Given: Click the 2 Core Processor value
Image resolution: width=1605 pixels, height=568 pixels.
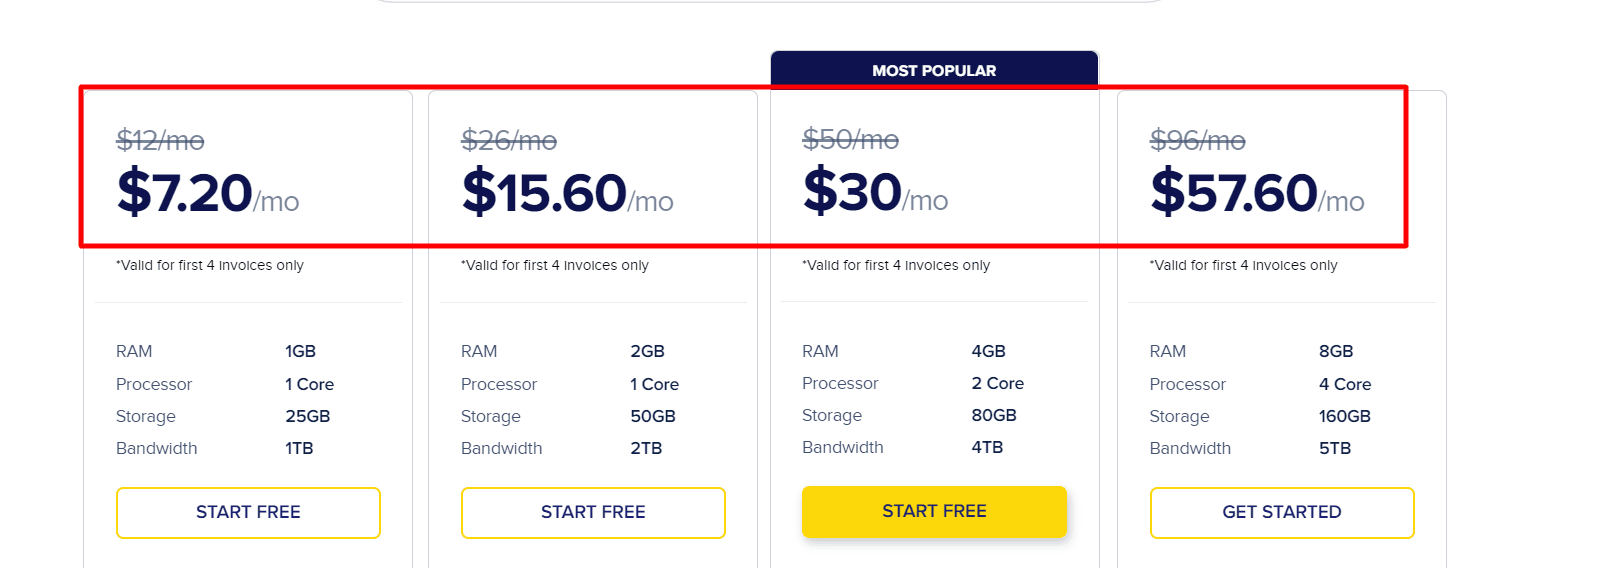Looking at the screenshot, I should [997, 383].
